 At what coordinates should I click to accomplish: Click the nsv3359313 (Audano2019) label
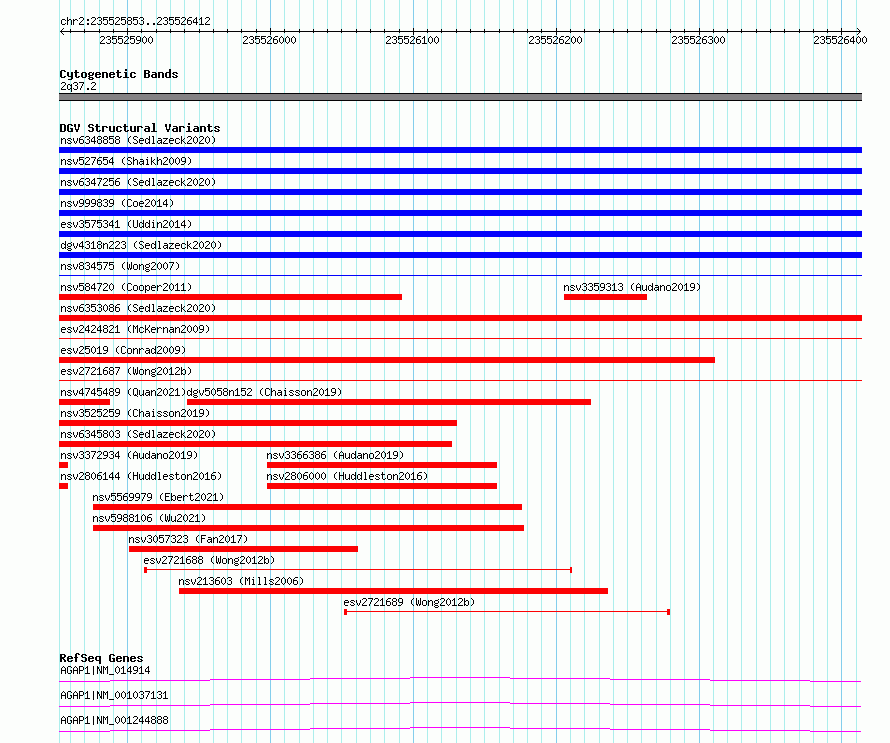click(x=632, y=287)
